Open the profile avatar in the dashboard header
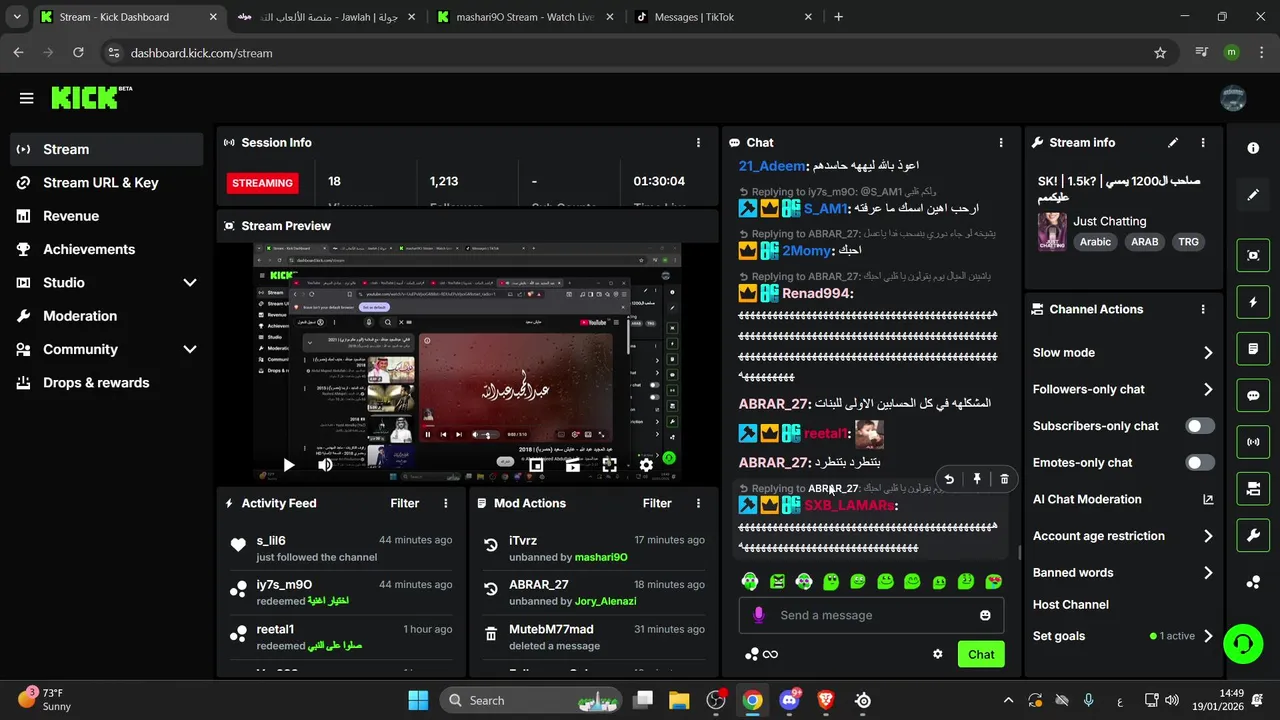This screenshot has width=1280, height=720. pos(1233,98)
